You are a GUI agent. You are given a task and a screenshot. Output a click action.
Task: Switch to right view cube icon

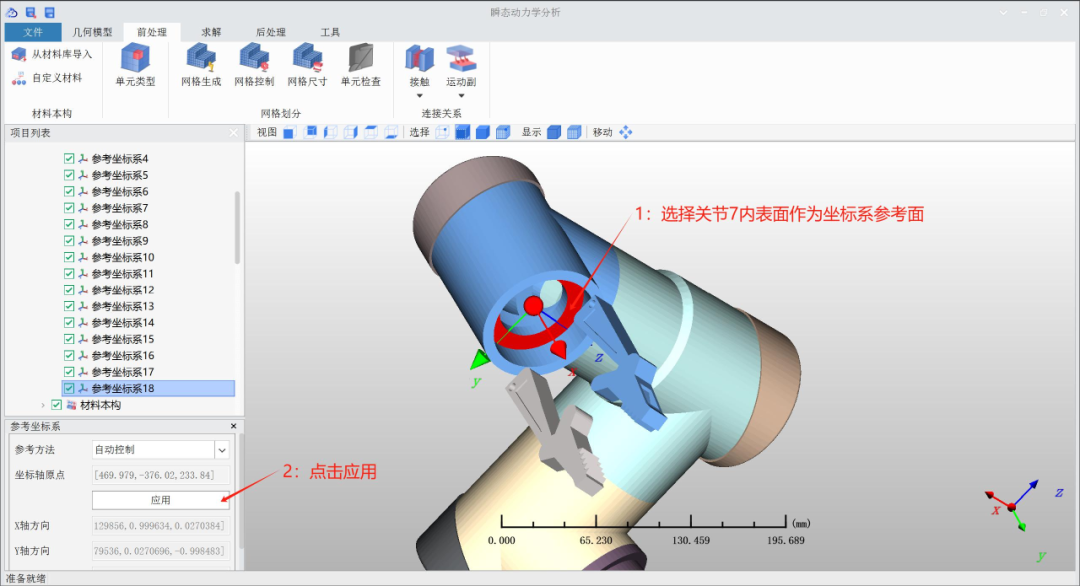(x=351, y=132)
